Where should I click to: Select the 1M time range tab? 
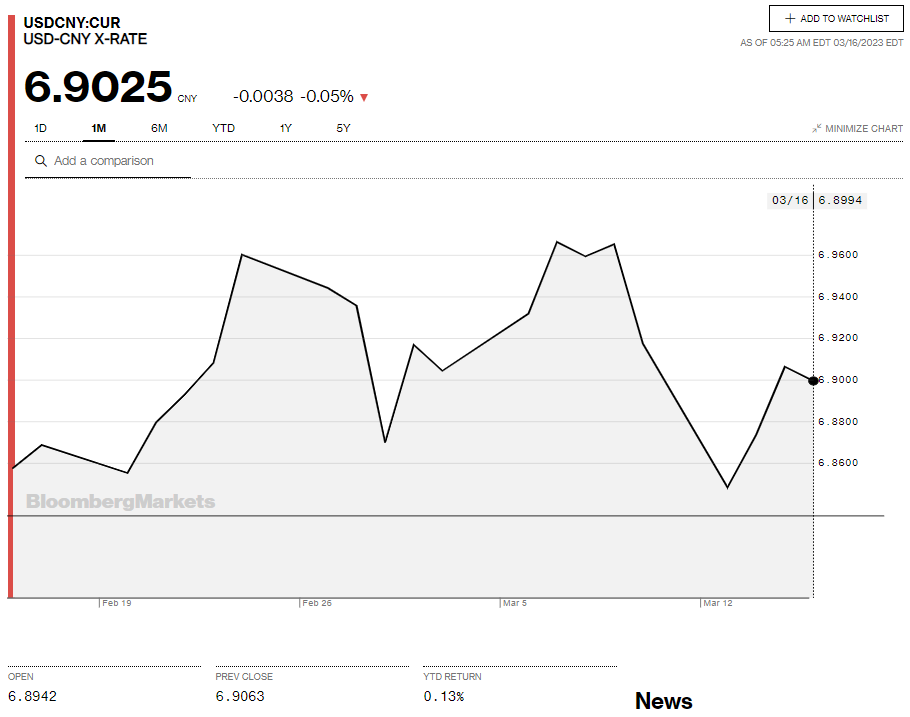coord(99,128)
